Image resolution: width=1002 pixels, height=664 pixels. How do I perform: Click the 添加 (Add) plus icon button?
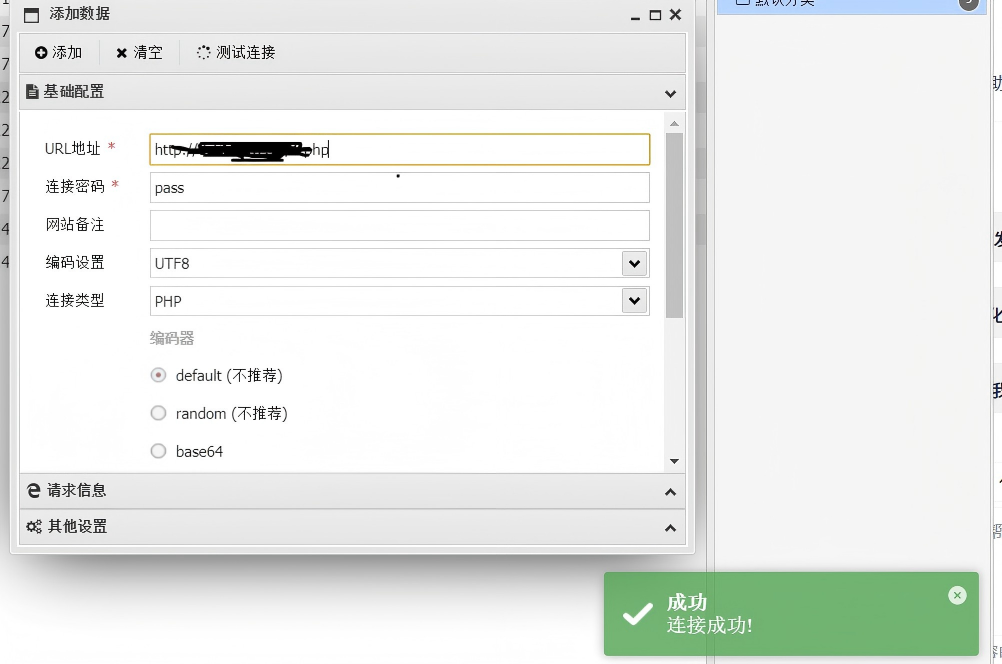41,53
